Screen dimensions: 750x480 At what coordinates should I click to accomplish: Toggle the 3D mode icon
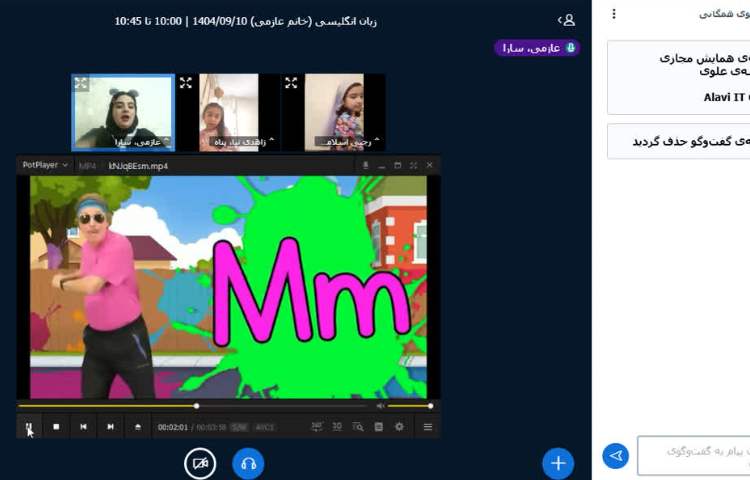(337, 426)
